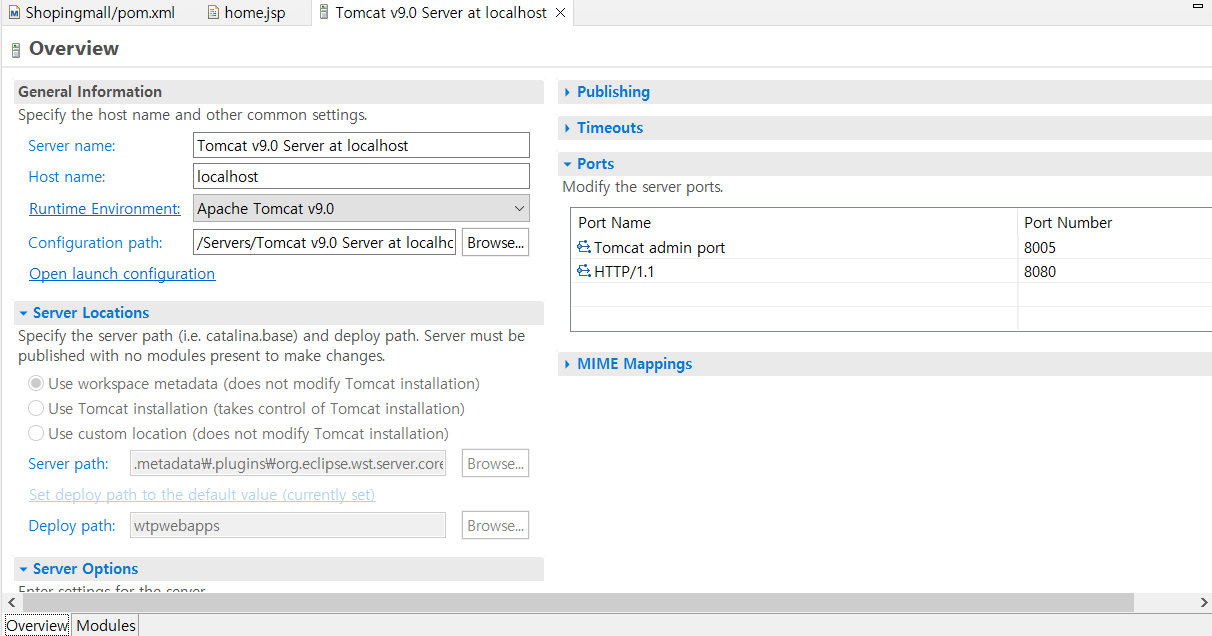Screen dimensions: 1212x636
Task: Expand the Timeouts section
Action: [567, 128]
